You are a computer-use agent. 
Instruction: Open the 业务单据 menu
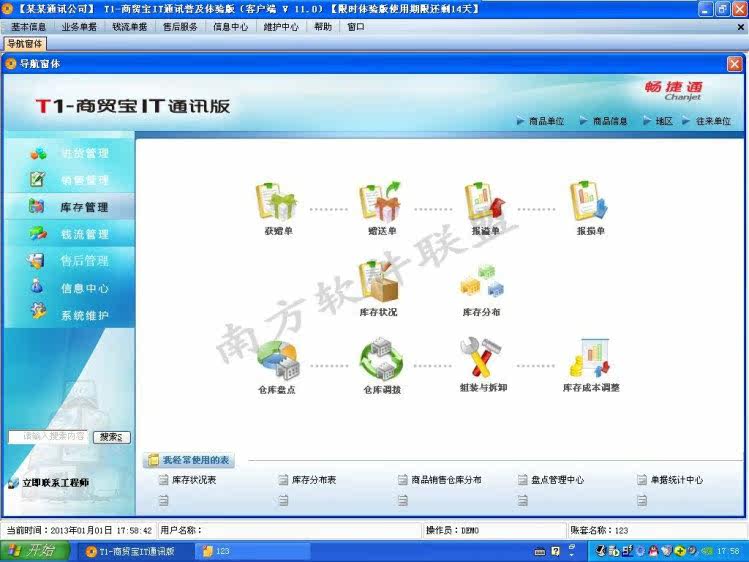click(x=79, y=27)
